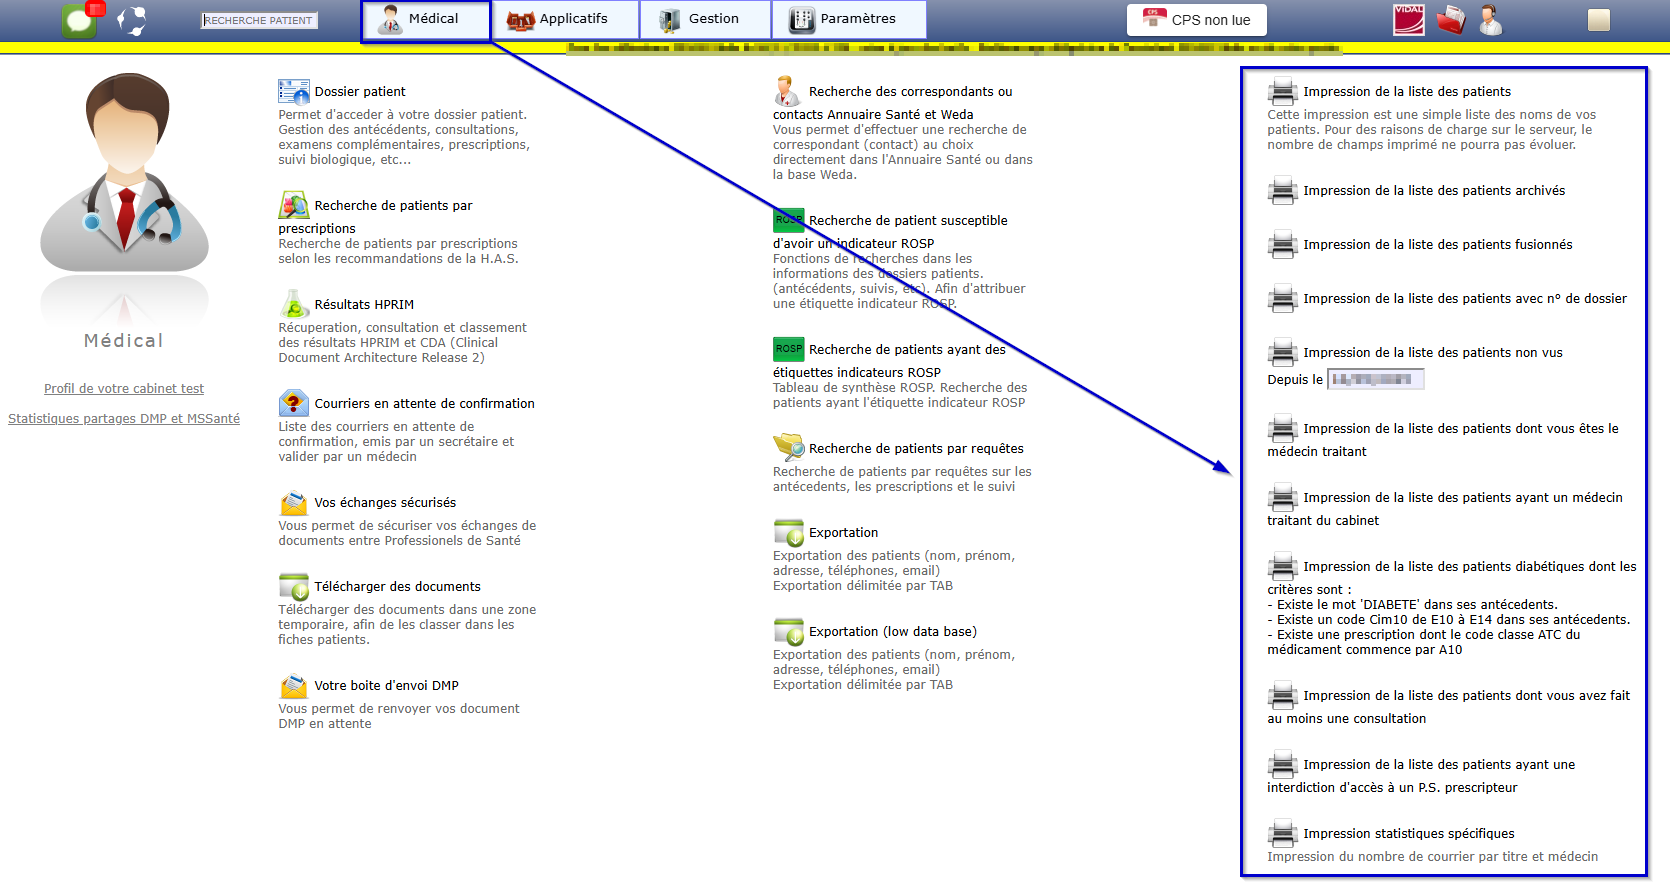
Task: Open the Paramètres menu
Action: [849, 19]
